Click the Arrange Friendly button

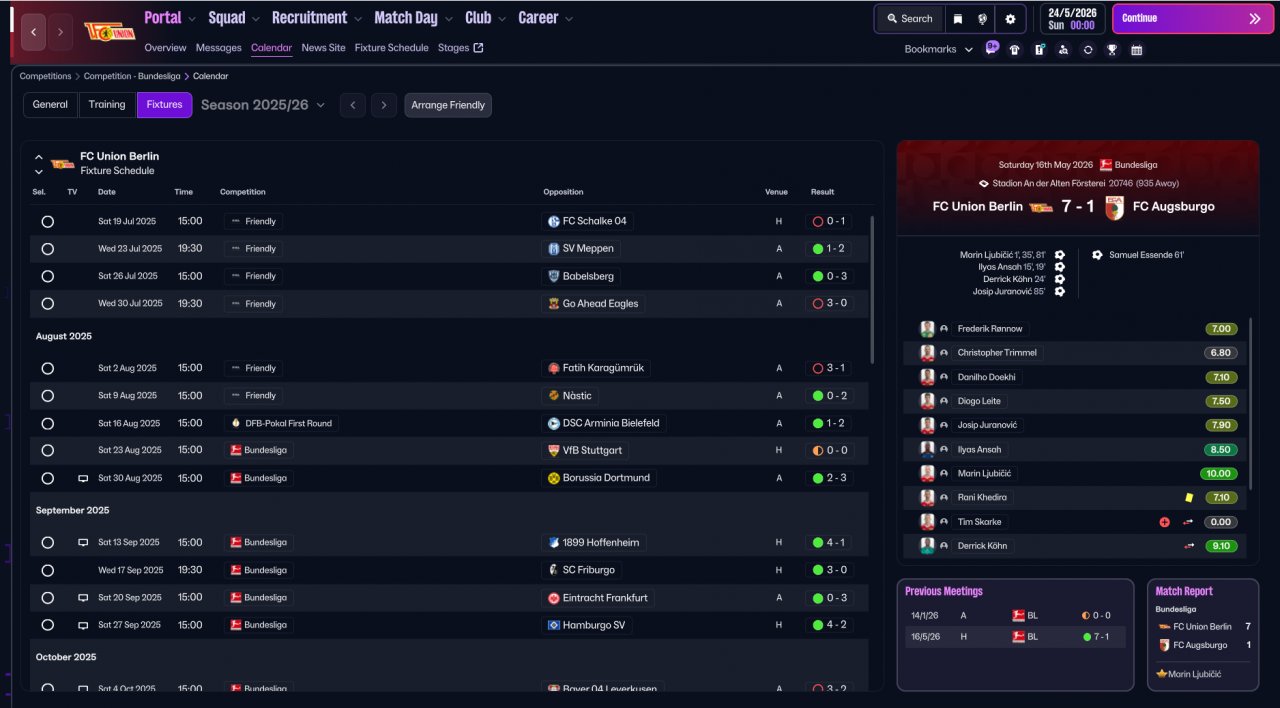pos(448,105)
